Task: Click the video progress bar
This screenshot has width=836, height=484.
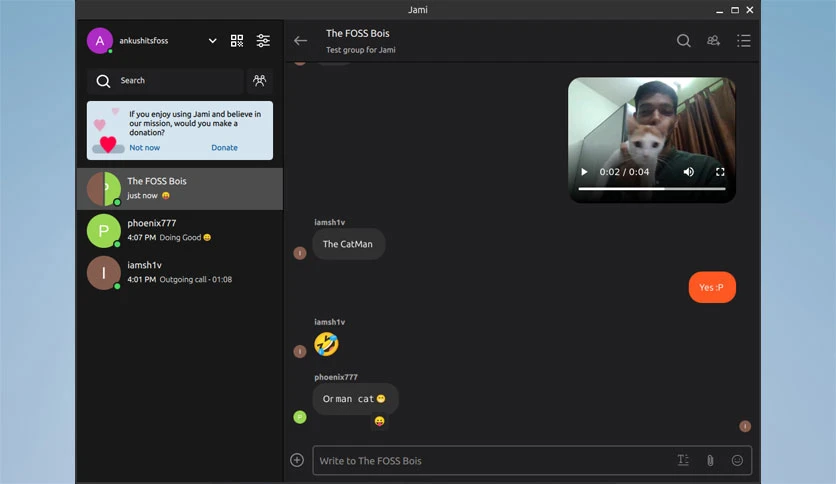Action: click(x=652, y=189)
